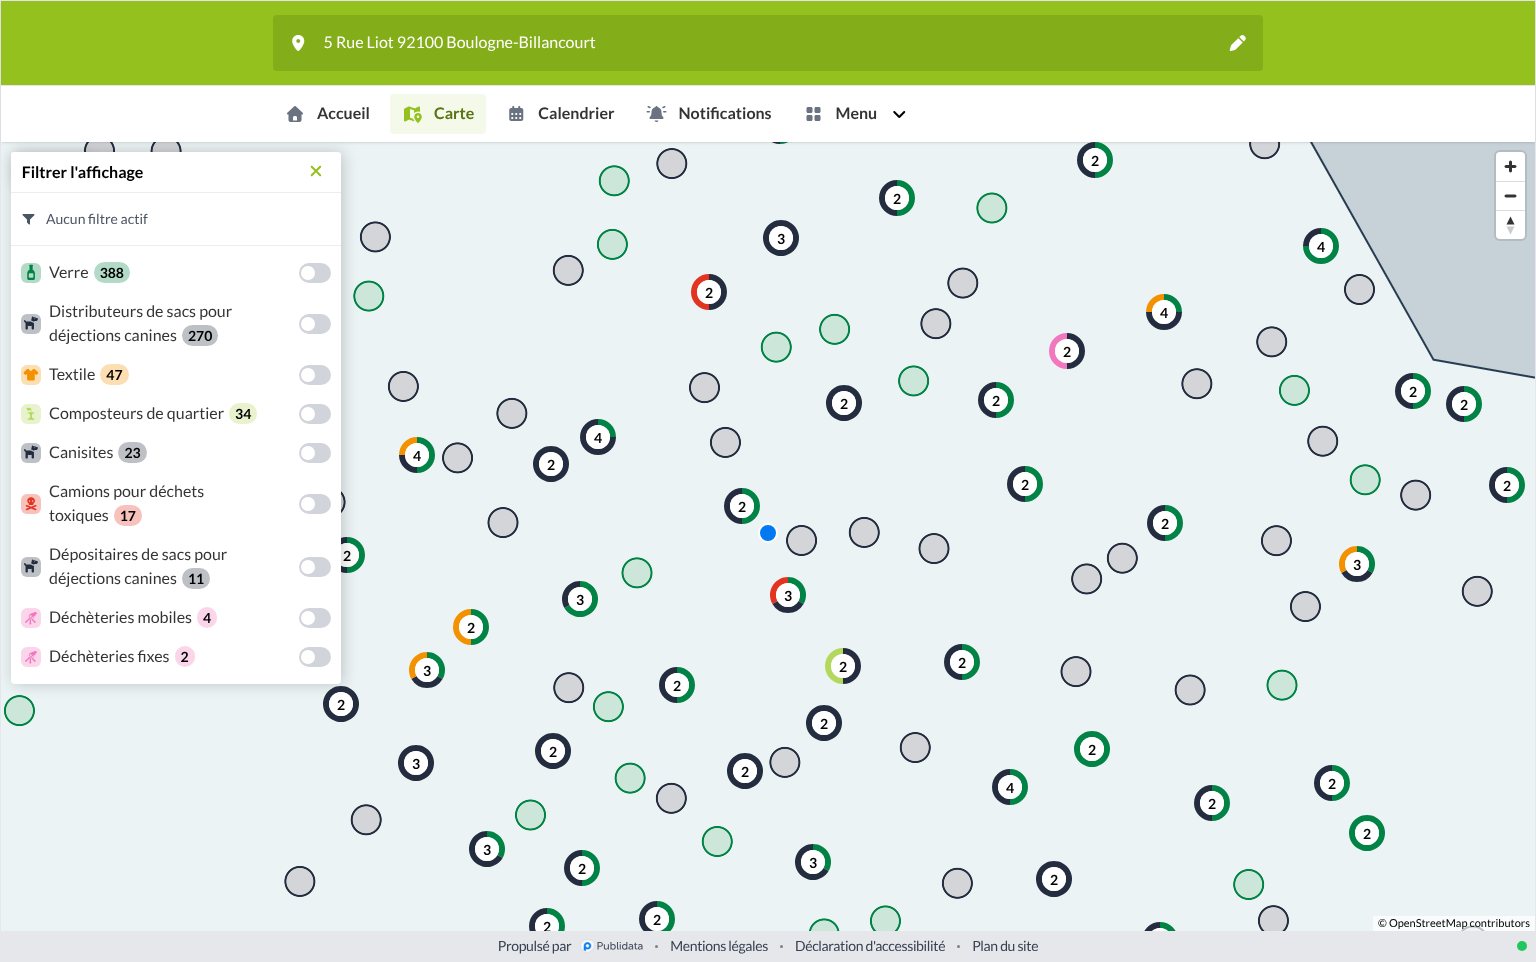This screenshot has height=962, width=1536.
Task: Toggle the Canisites filter switch
Action: coord(315,453)
